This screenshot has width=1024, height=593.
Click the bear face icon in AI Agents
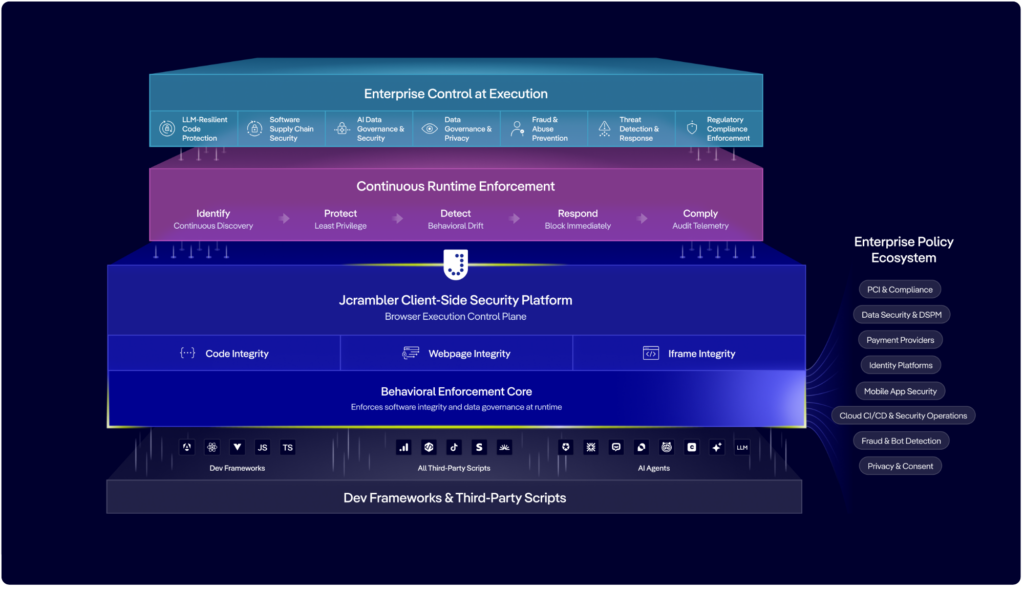pyautogui.click(x=666, y=447)
